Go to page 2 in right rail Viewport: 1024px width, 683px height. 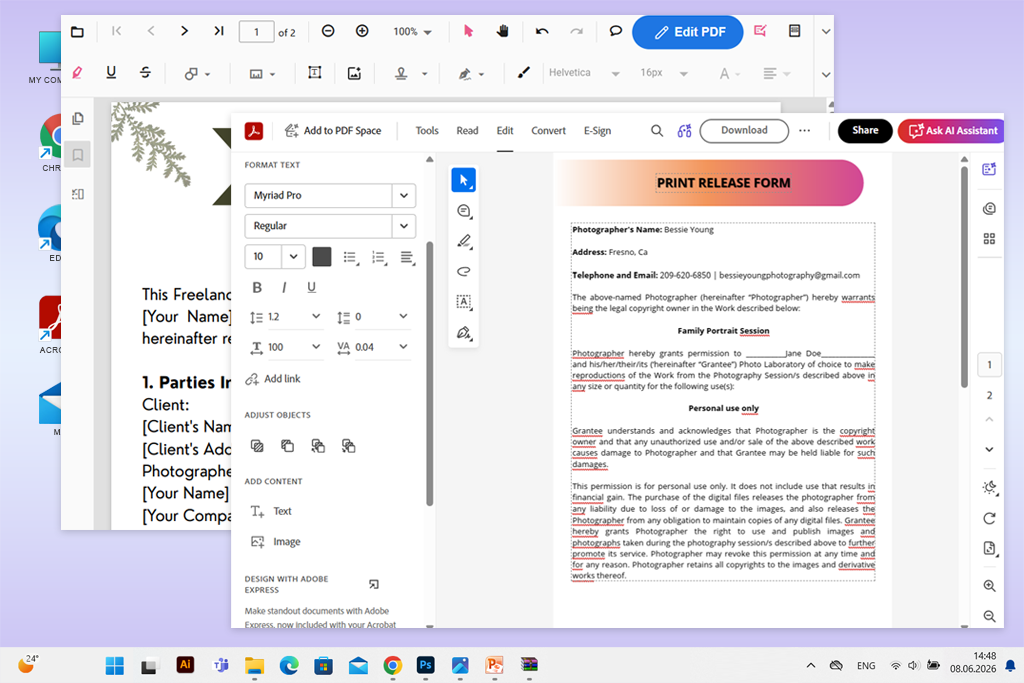point(989,395)
